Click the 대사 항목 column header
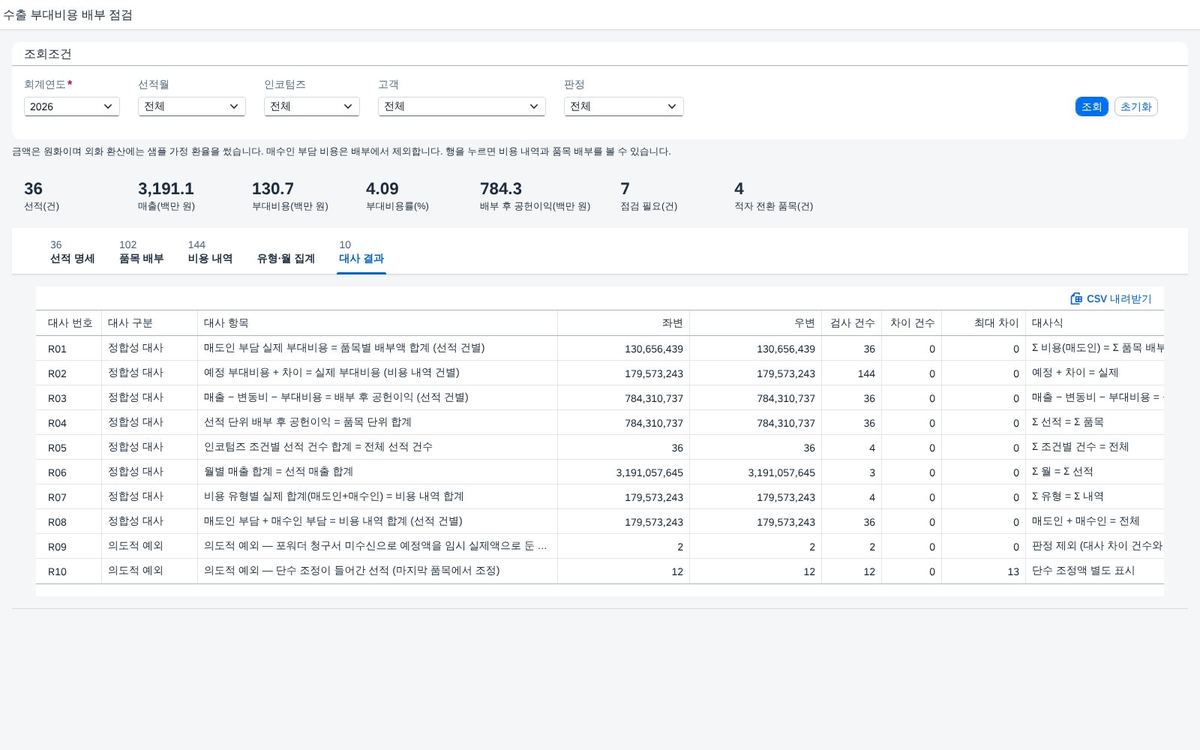 pyautogui.click(x=378, y=323)
